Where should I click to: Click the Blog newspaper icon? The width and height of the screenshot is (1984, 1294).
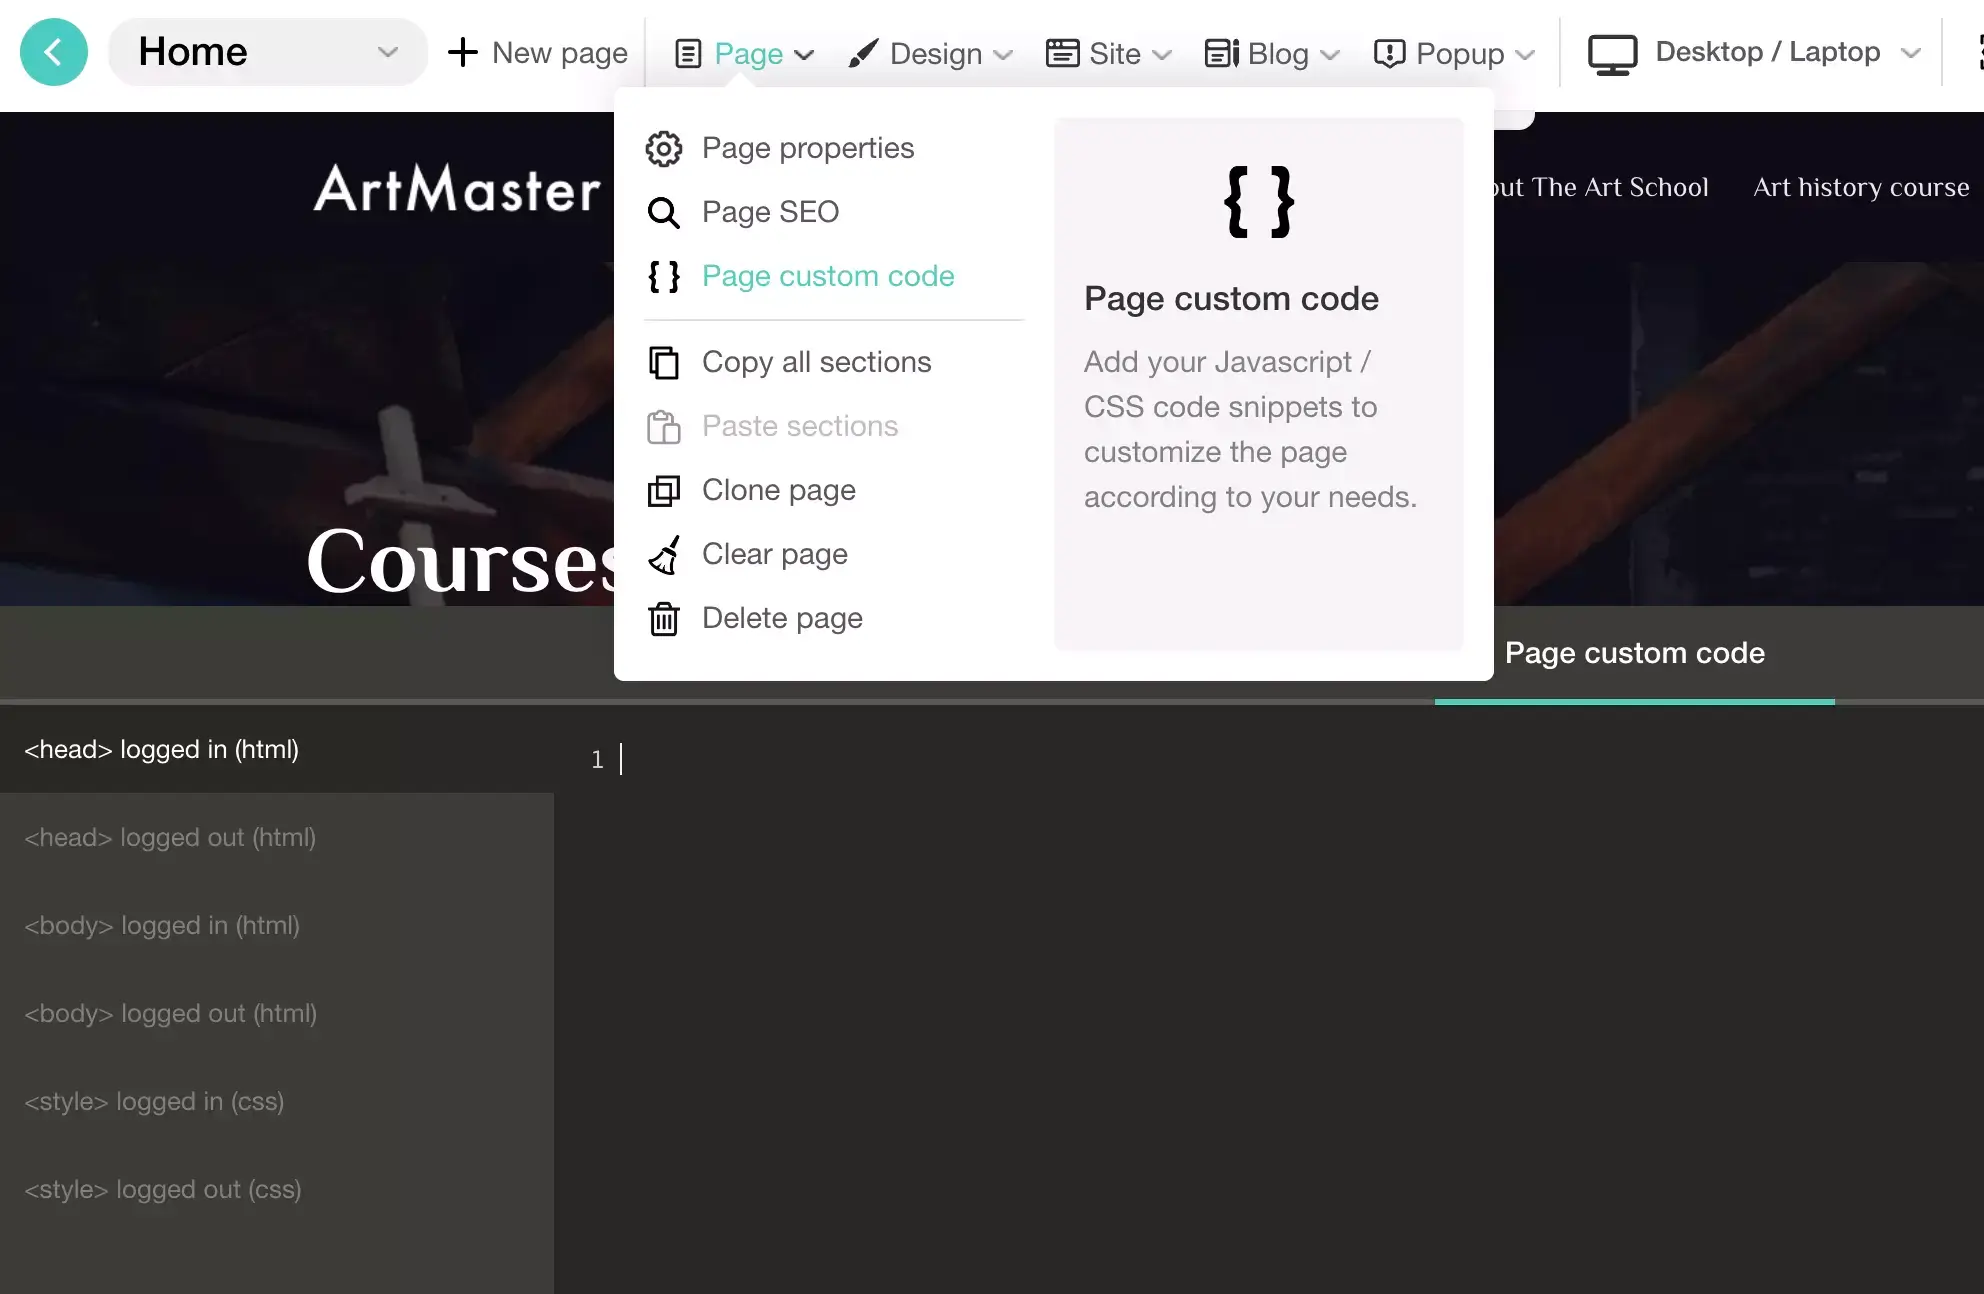1221,53
